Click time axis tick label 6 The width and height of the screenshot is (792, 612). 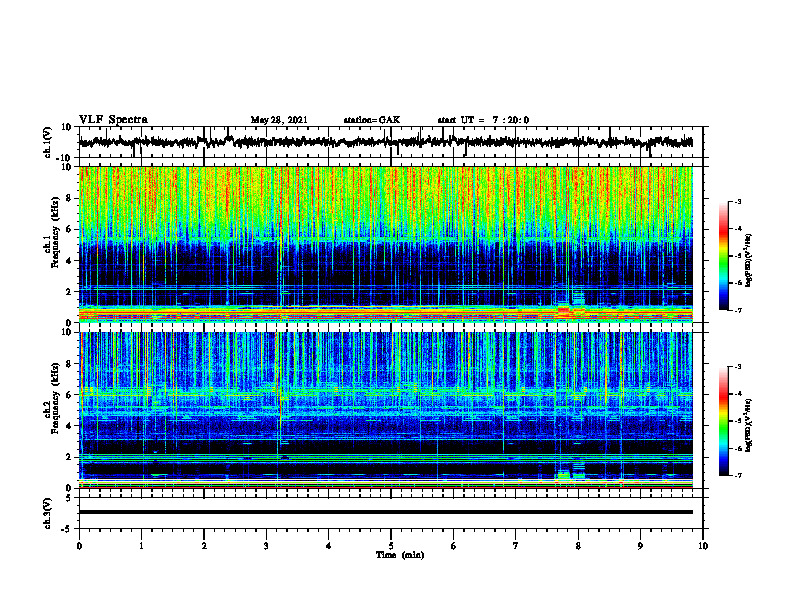tap(454, 546)
